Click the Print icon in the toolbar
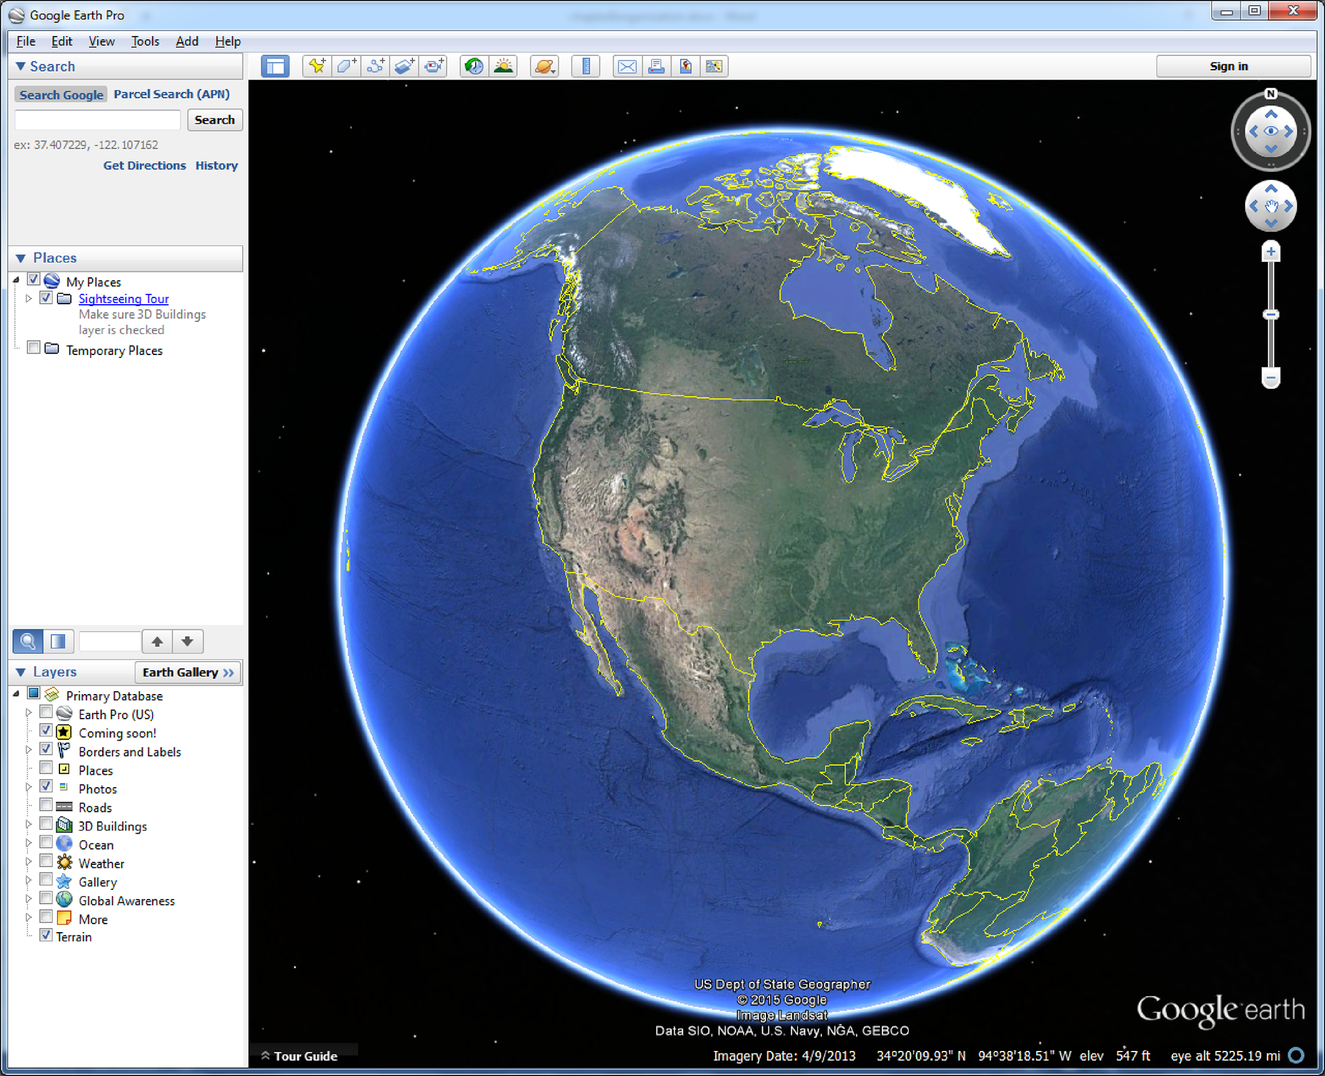 pos(656,67)
